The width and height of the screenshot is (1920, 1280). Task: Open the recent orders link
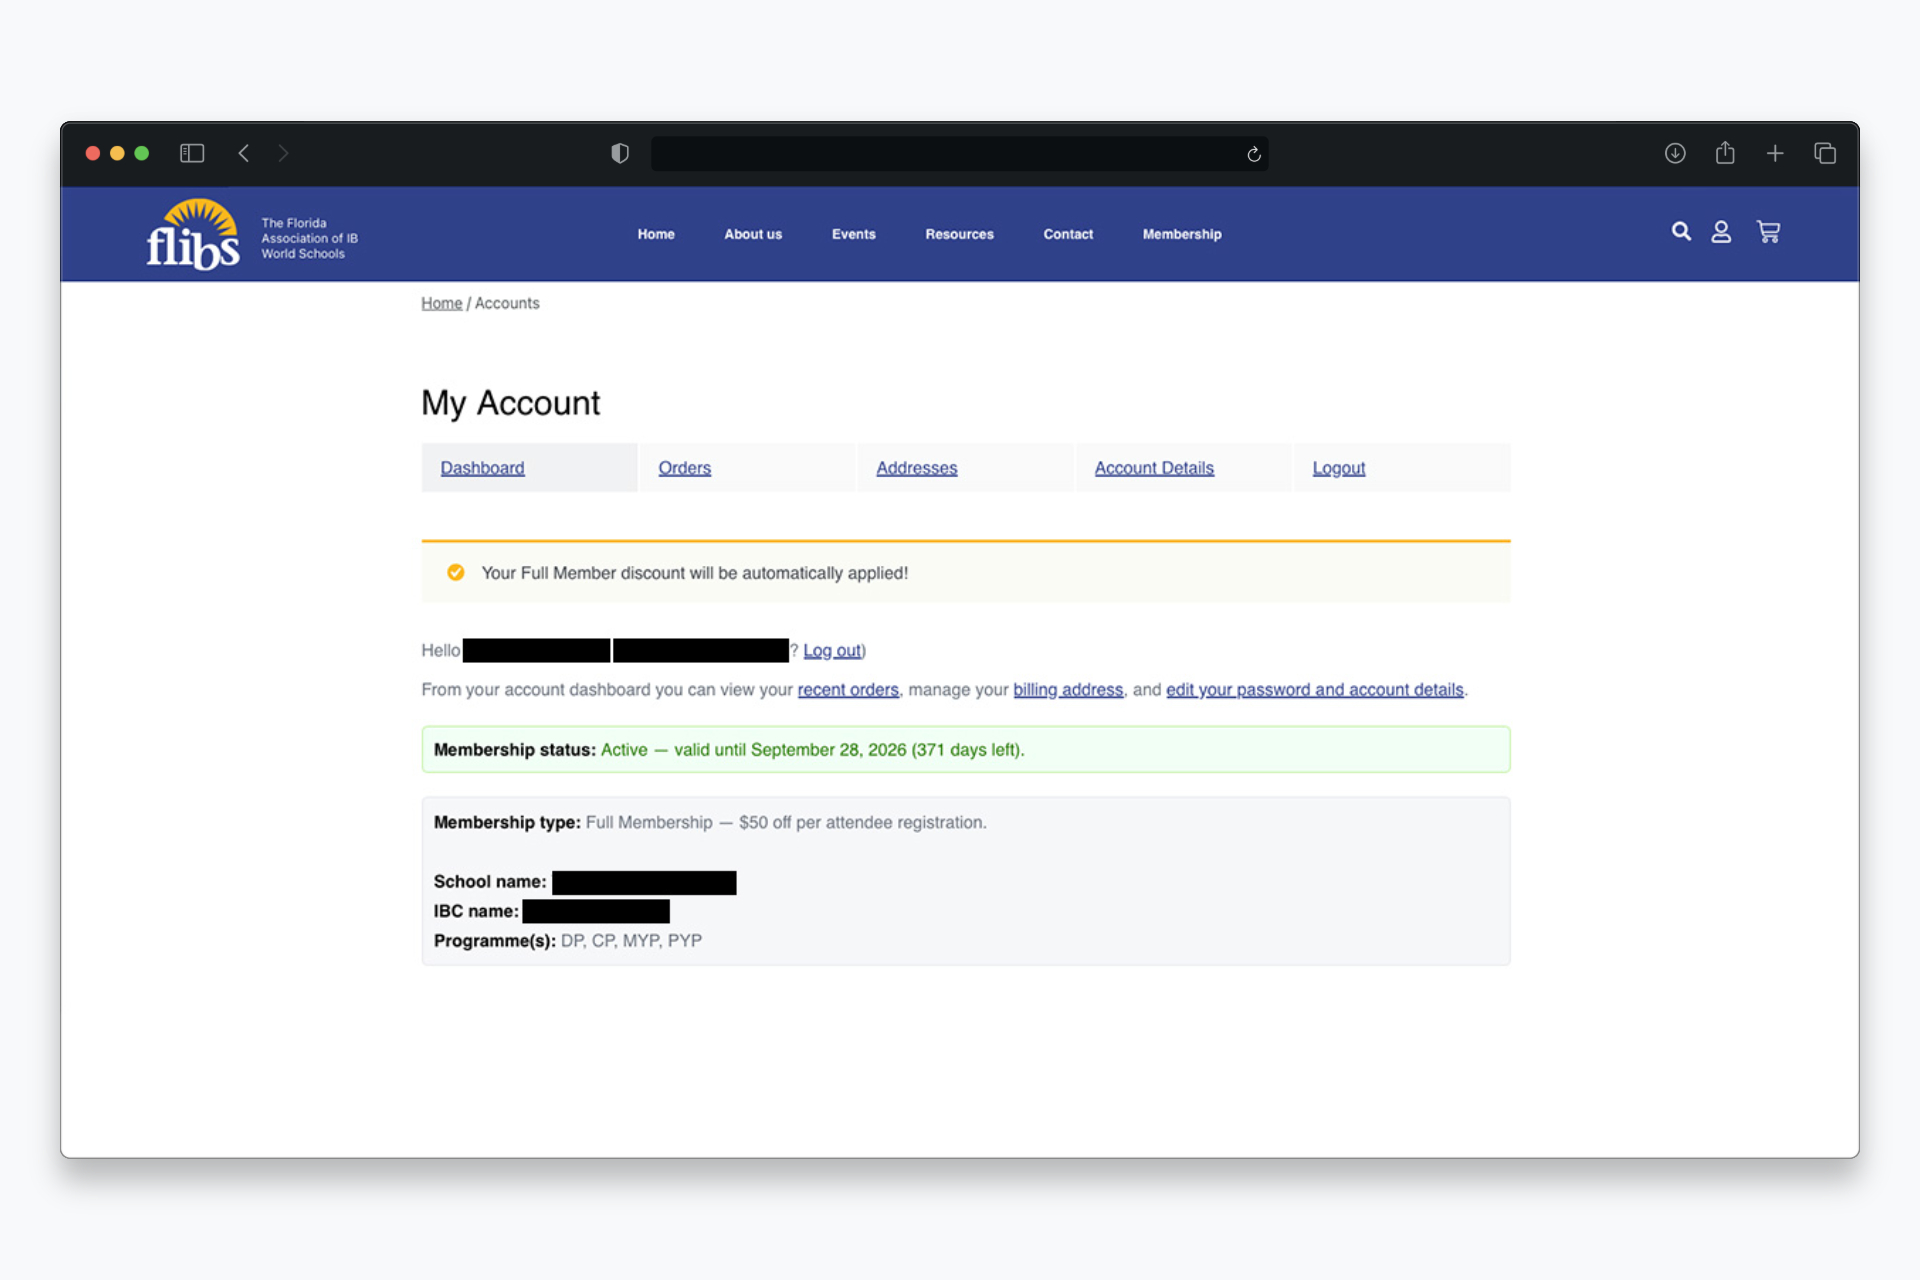pos(848,690)
